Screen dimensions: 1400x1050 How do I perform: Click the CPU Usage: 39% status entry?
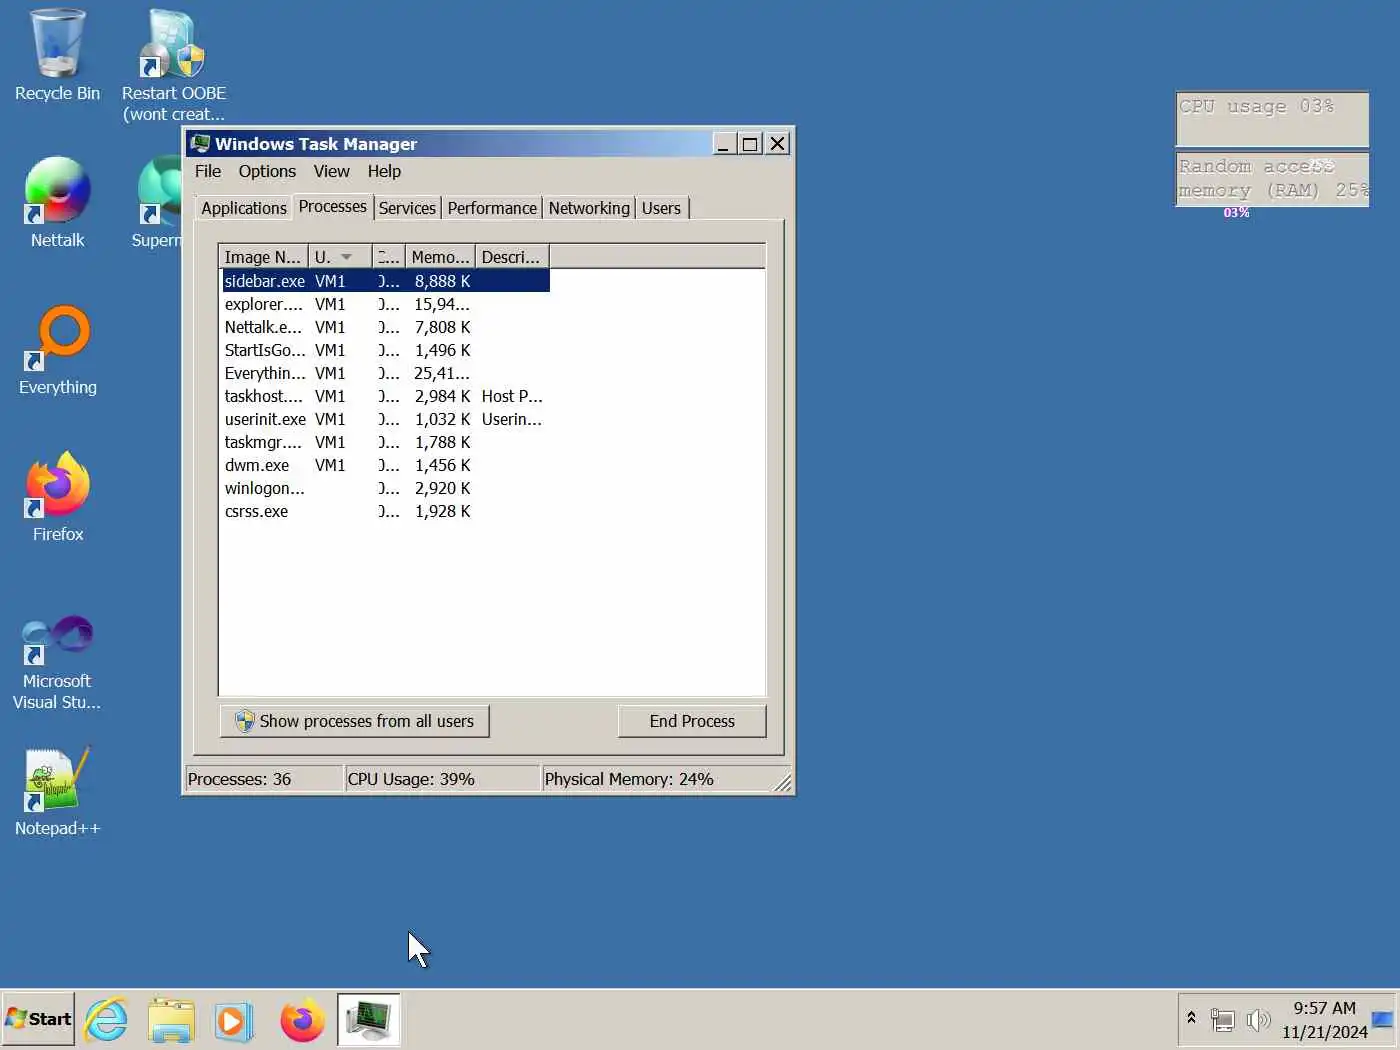[441, 779]
